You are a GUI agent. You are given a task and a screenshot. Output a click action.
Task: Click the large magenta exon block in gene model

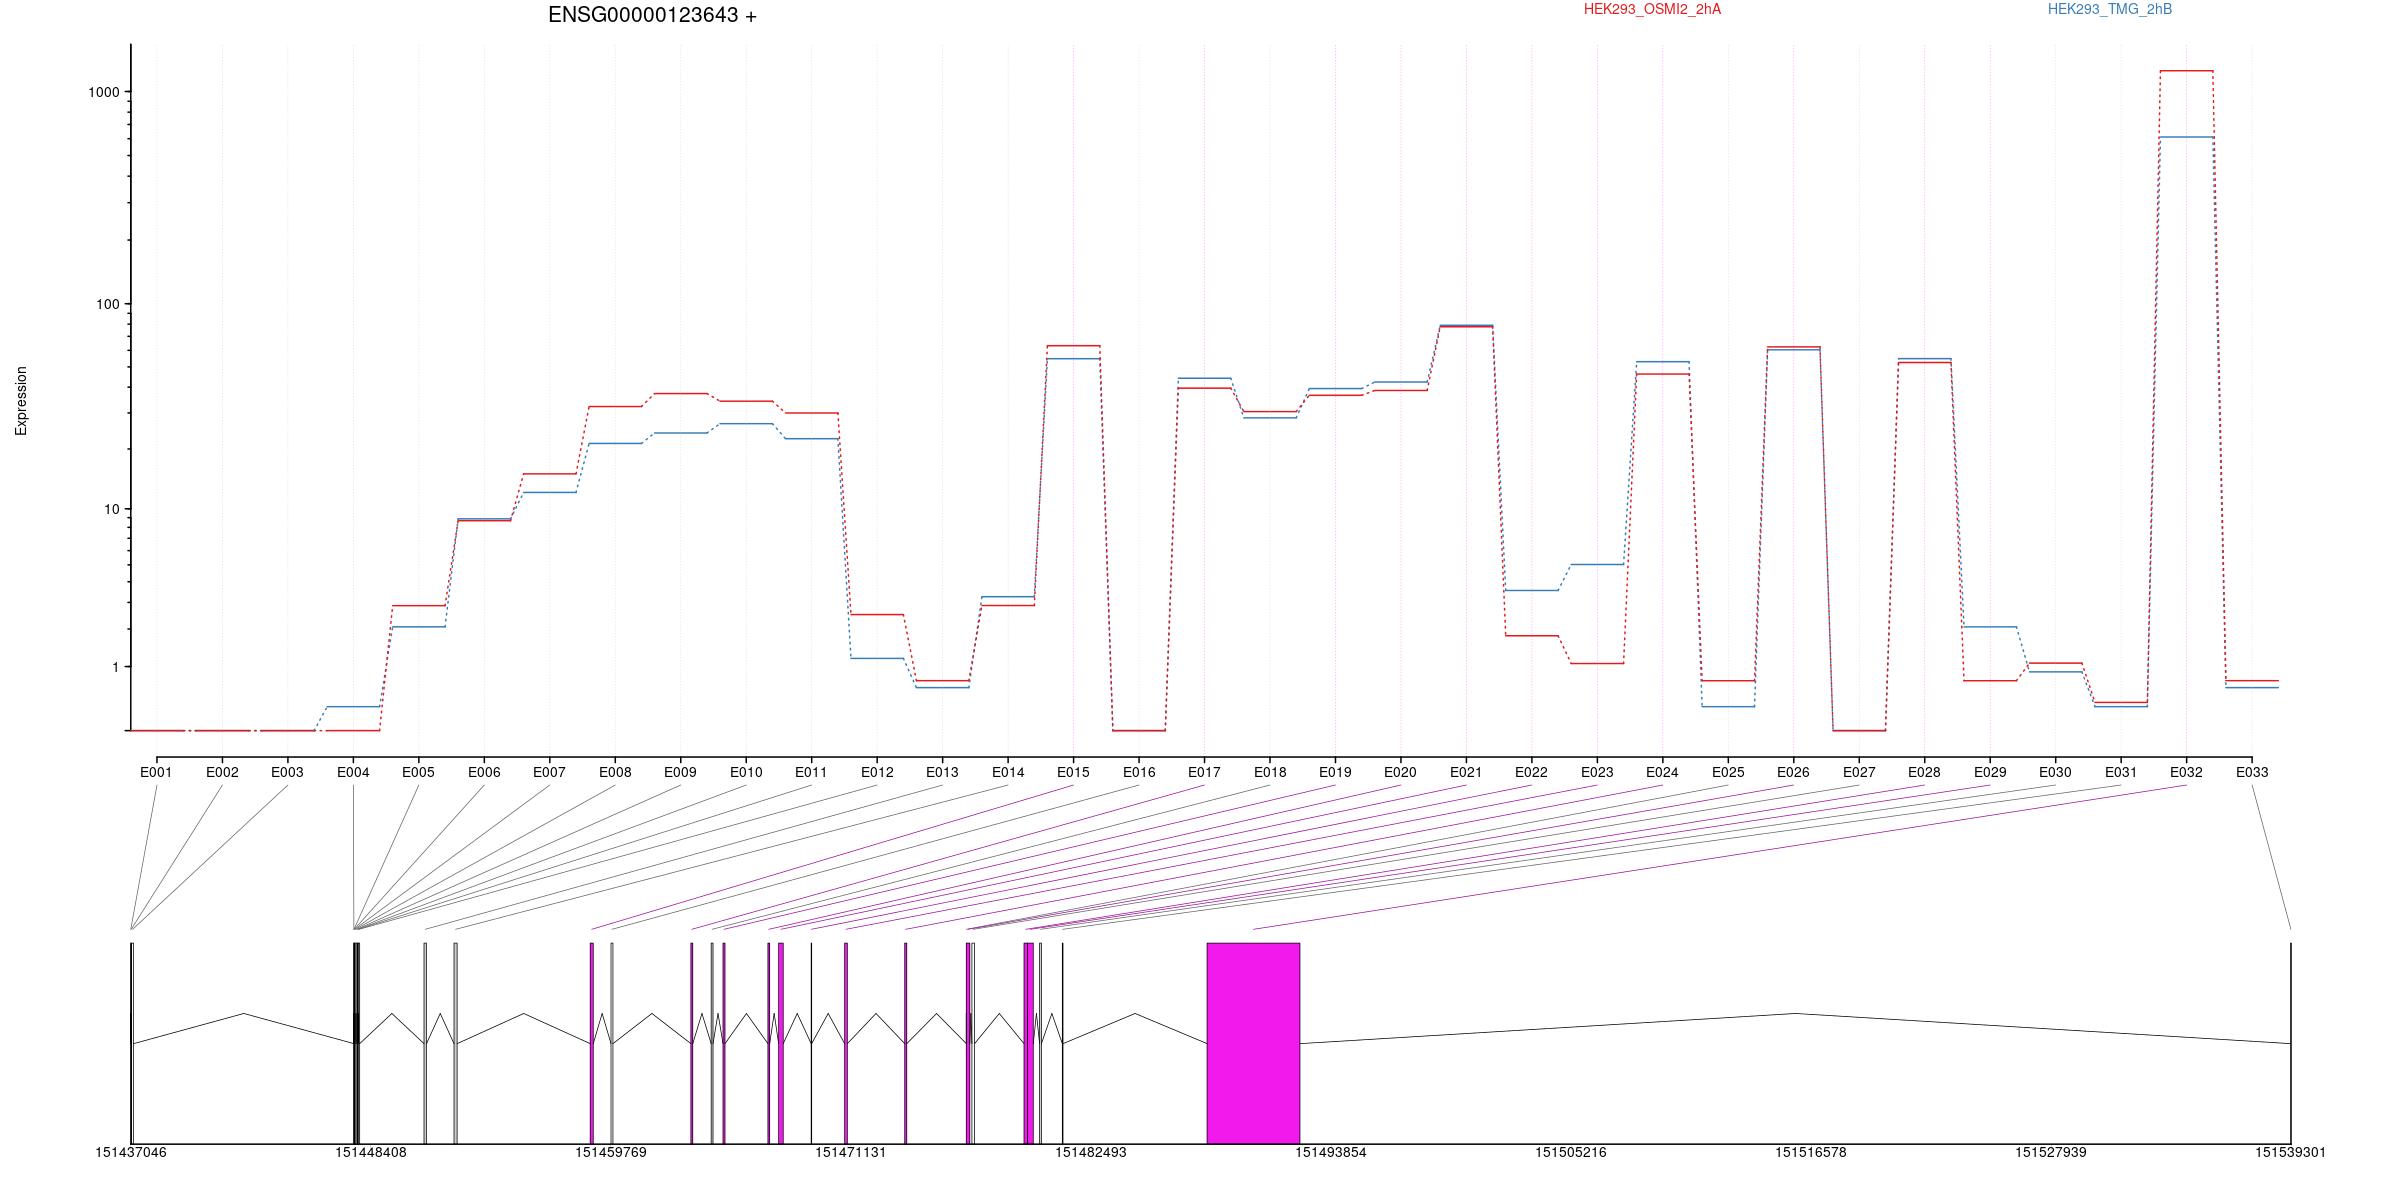click(1253, 1043)
